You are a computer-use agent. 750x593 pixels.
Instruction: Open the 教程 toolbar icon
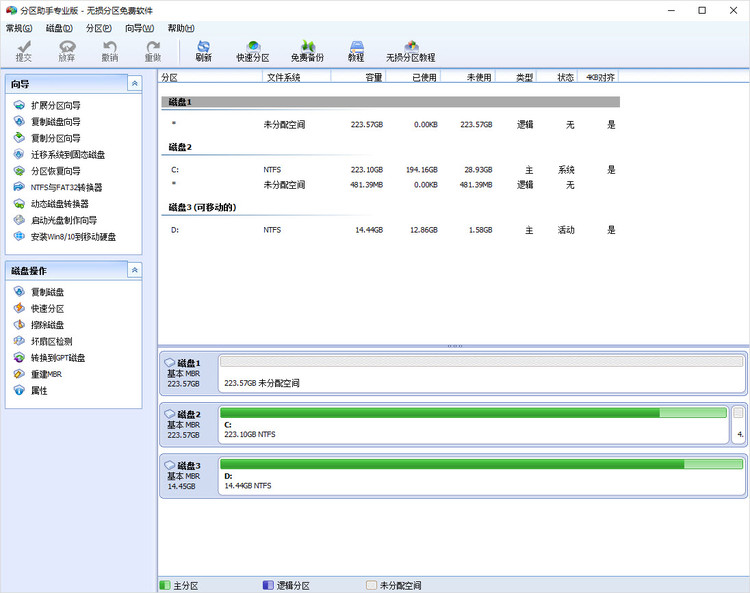tap(356, 51)
